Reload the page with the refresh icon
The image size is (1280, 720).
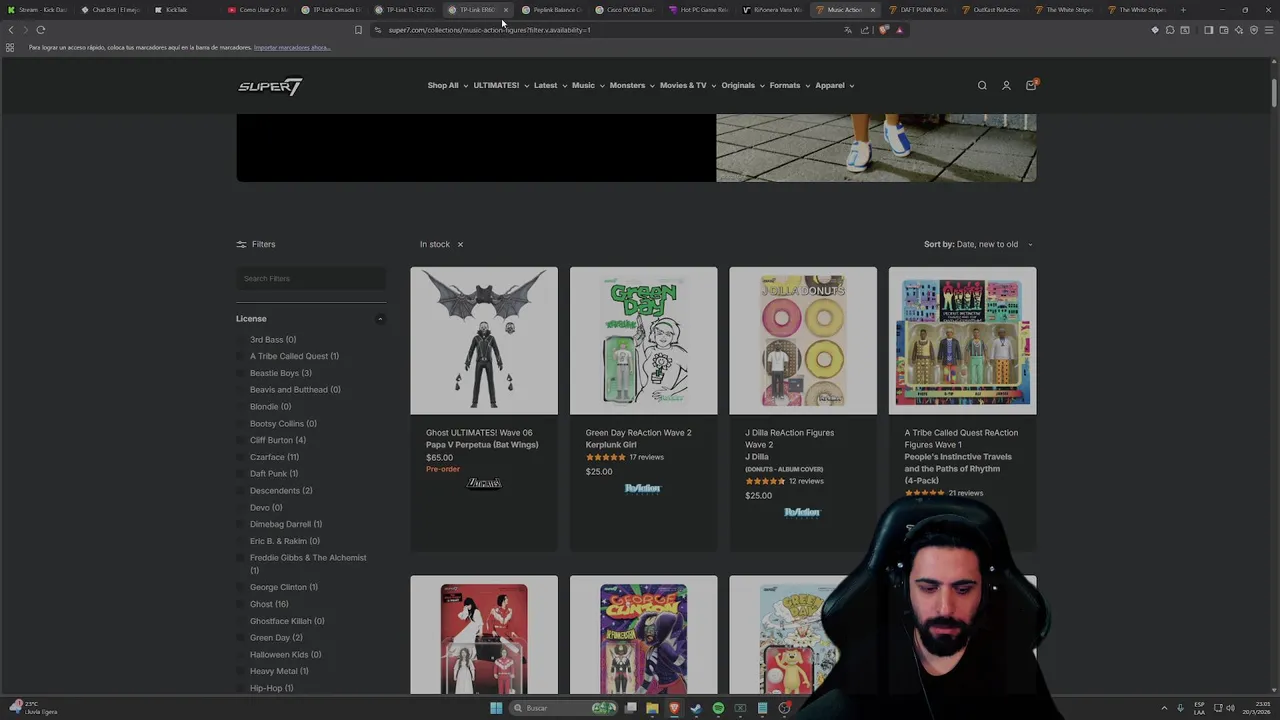point(41,30)
